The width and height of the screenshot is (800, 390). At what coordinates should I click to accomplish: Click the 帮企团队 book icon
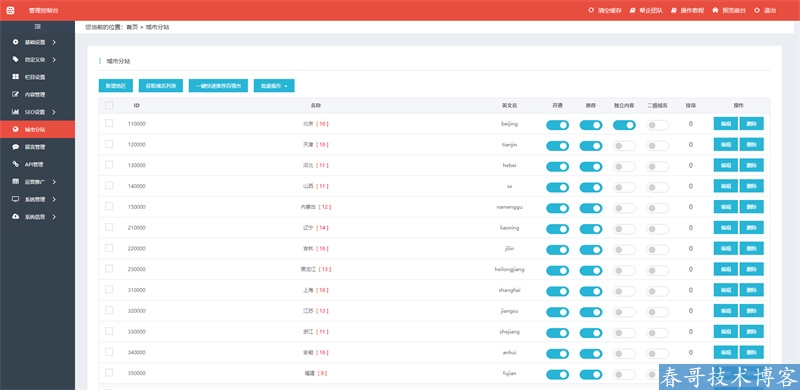[632, 10]
